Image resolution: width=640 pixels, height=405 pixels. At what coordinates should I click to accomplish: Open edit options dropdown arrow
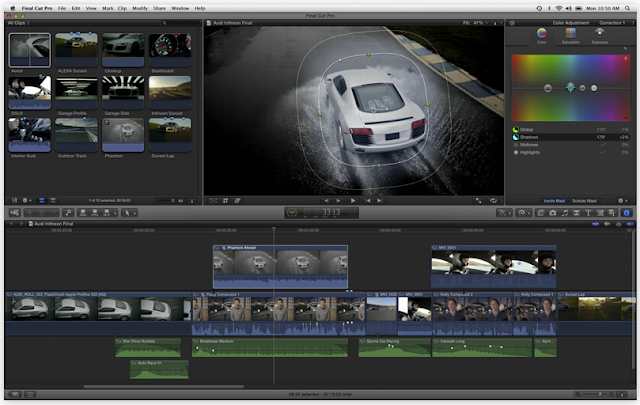click(x=115, y=213)
